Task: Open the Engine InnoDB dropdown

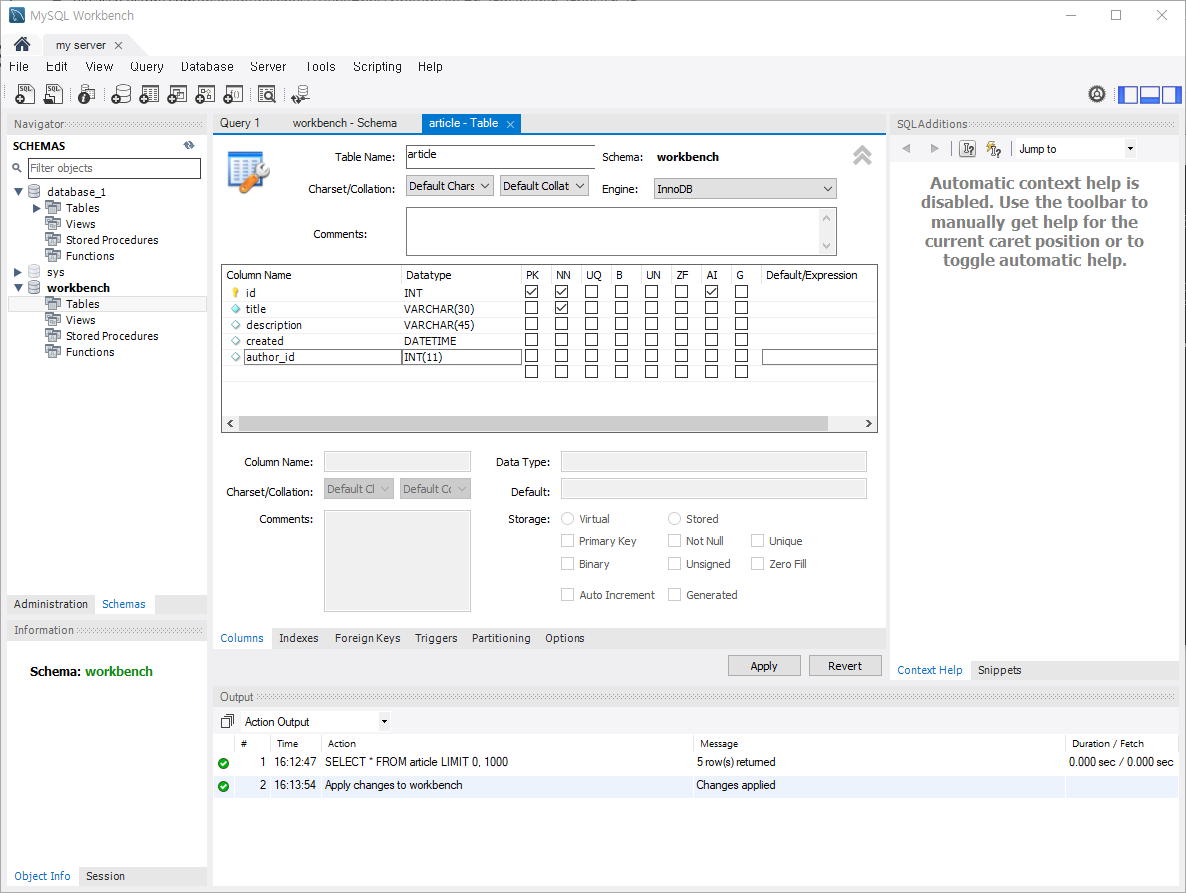Action: pos(745,188)
